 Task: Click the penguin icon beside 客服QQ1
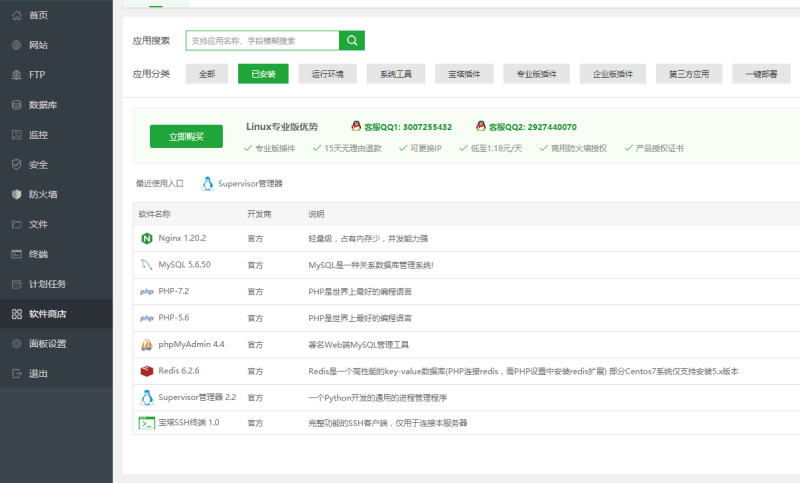click(356, 126)
